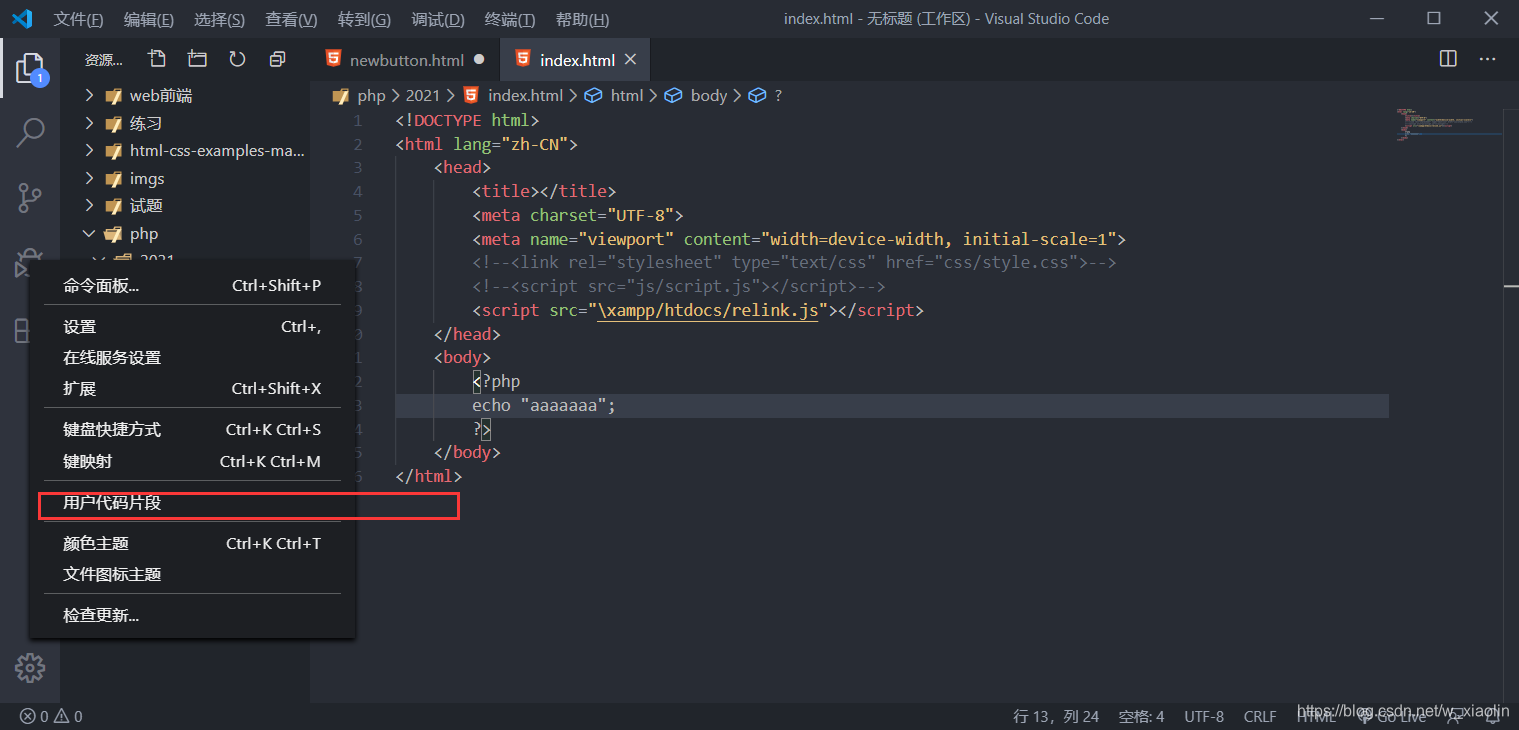Close the index.html tab

tap(631, 60)
